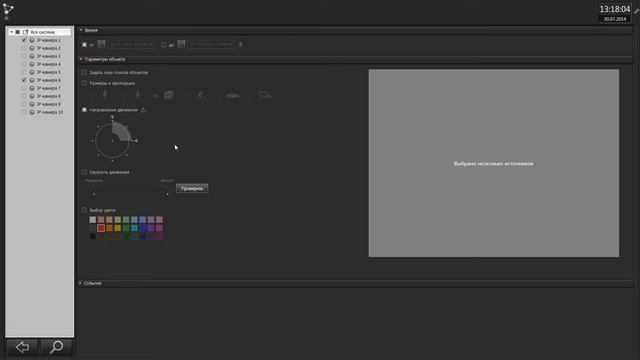This screenshot has width=640, height=360.
Task: Click the application logo icon
Action: [x=8, y=9]
